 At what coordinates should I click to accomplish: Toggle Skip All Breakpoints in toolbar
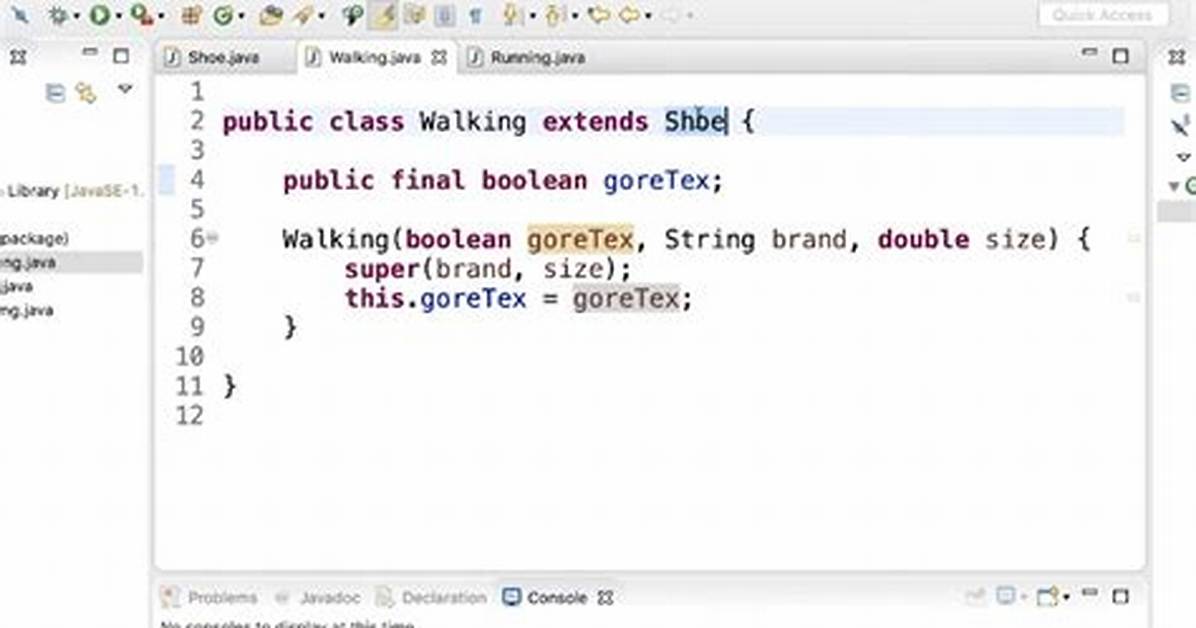click(x=20, y=14)
